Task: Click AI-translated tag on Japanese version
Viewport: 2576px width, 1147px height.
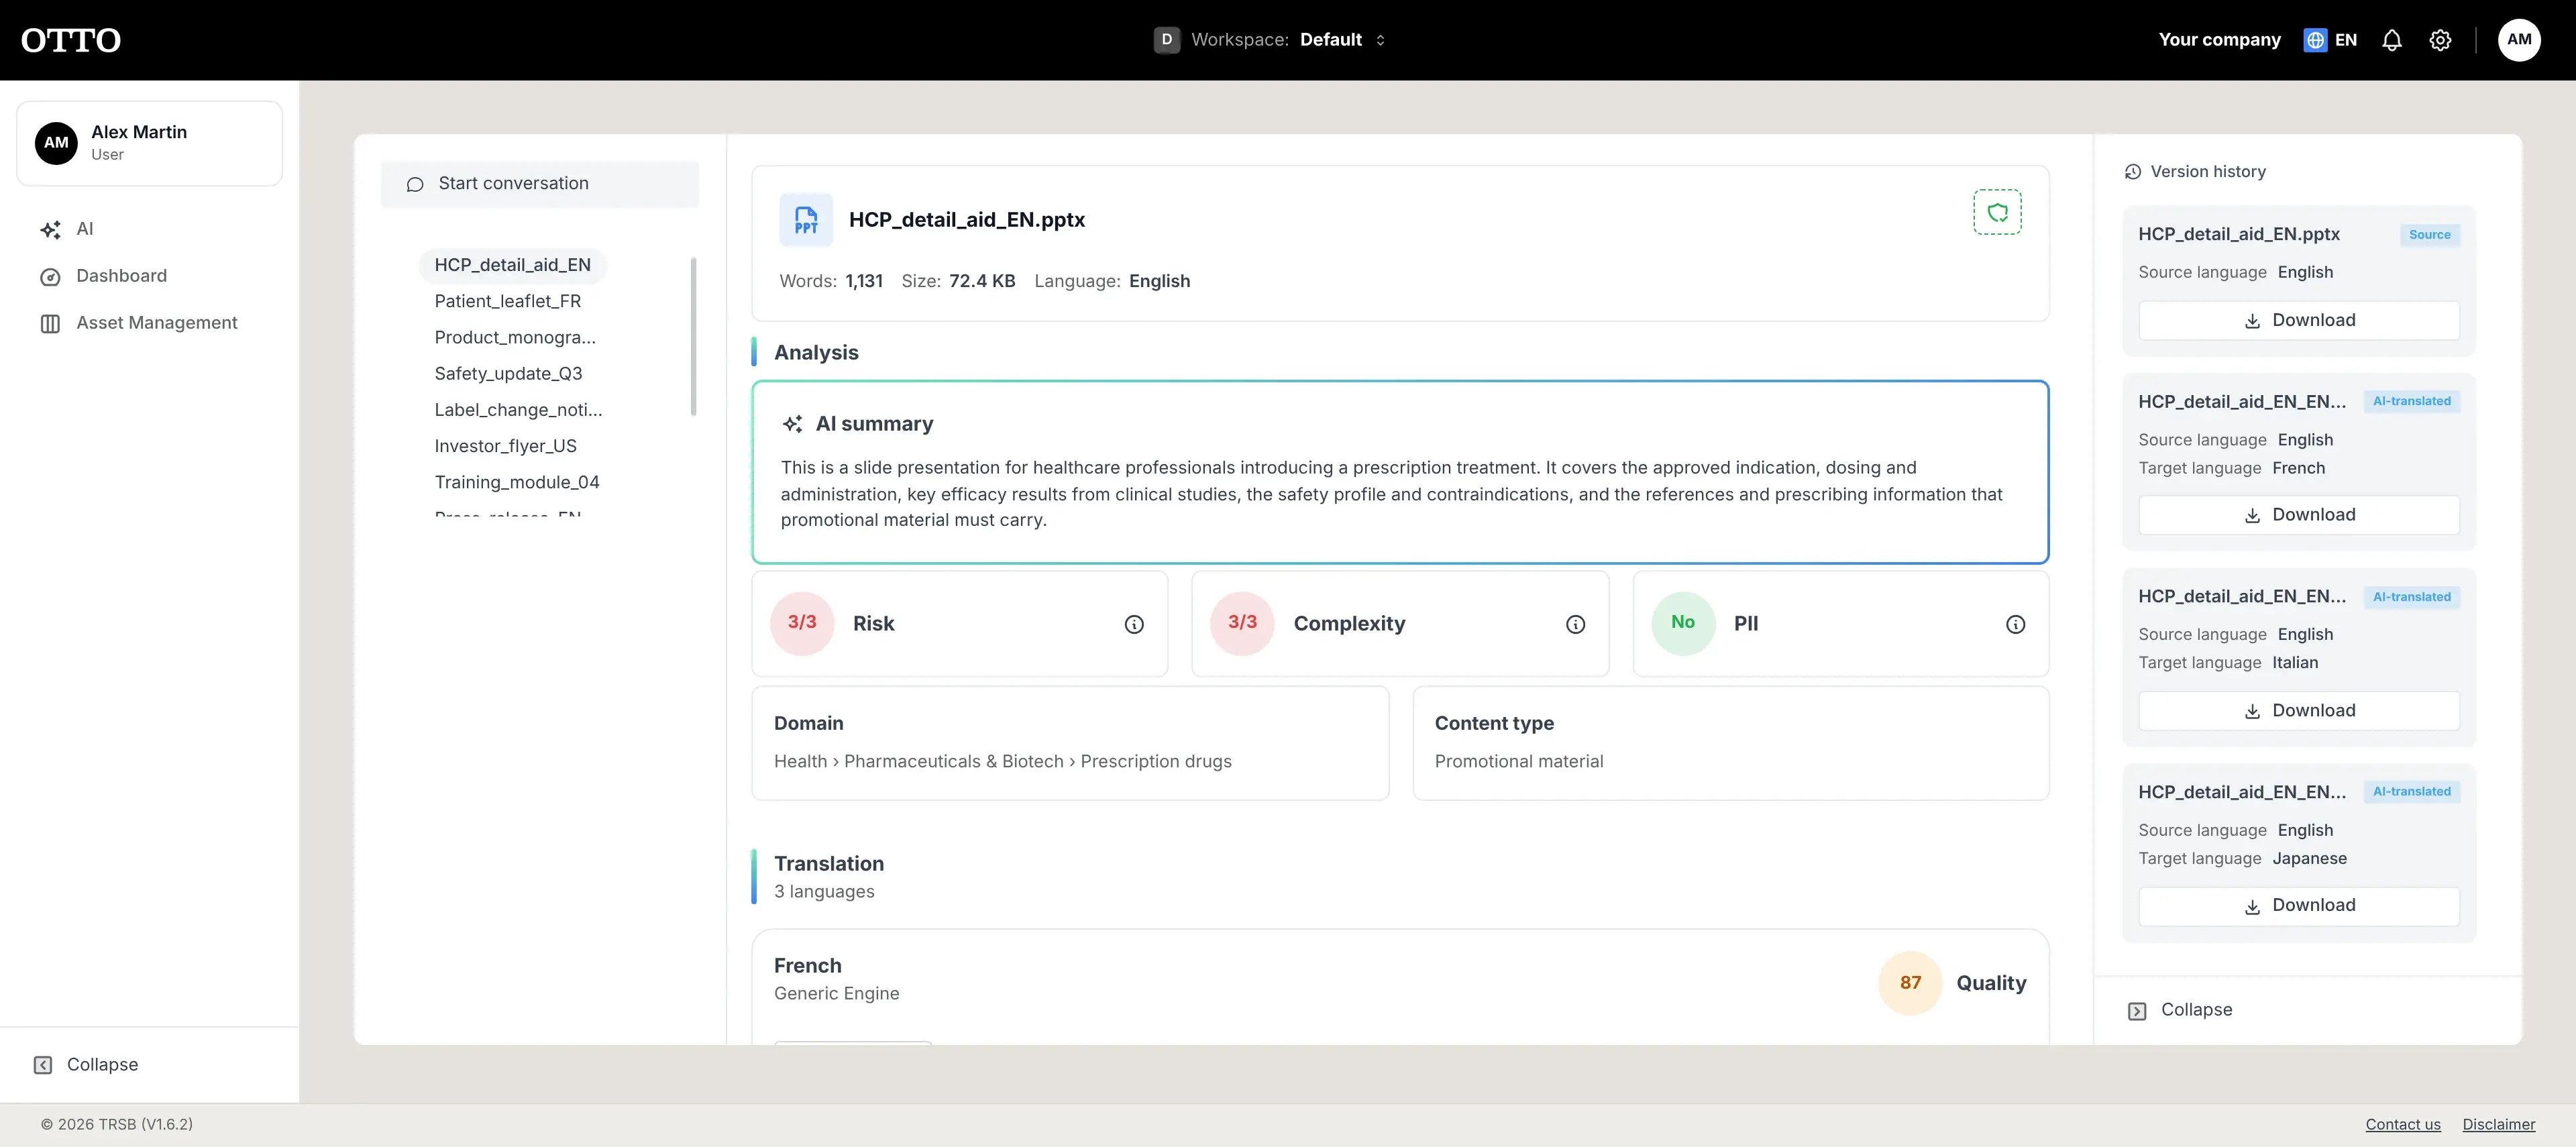Action: coord(2411,791)
